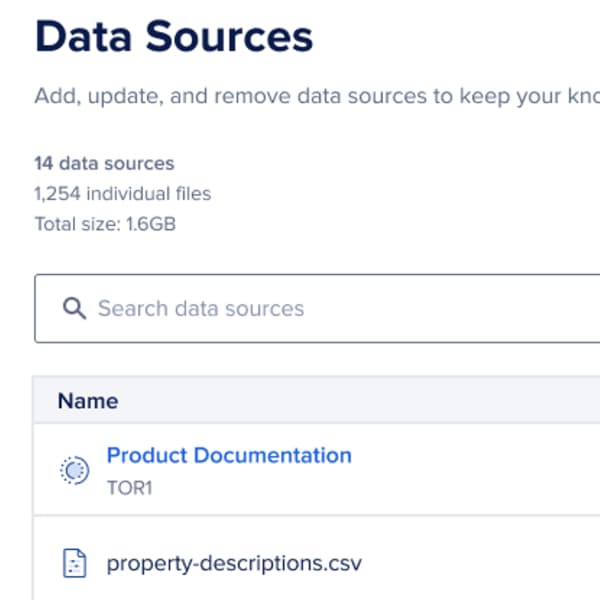
Task: Click blank area inside the search box
Action: coord(450,308)
